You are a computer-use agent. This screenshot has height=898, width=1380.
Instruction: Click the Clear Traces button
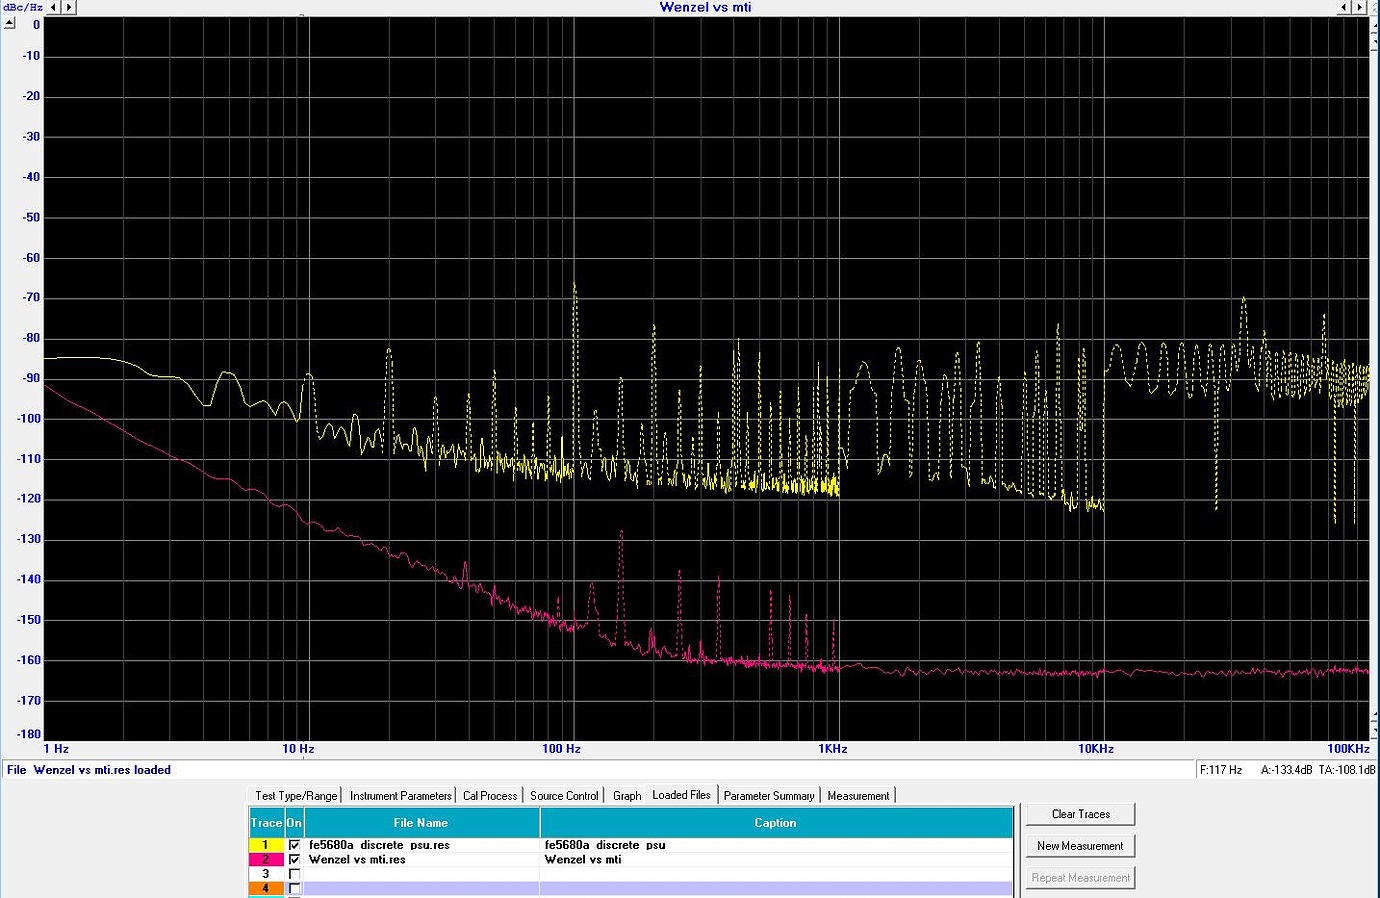[x=1080, y=814]
